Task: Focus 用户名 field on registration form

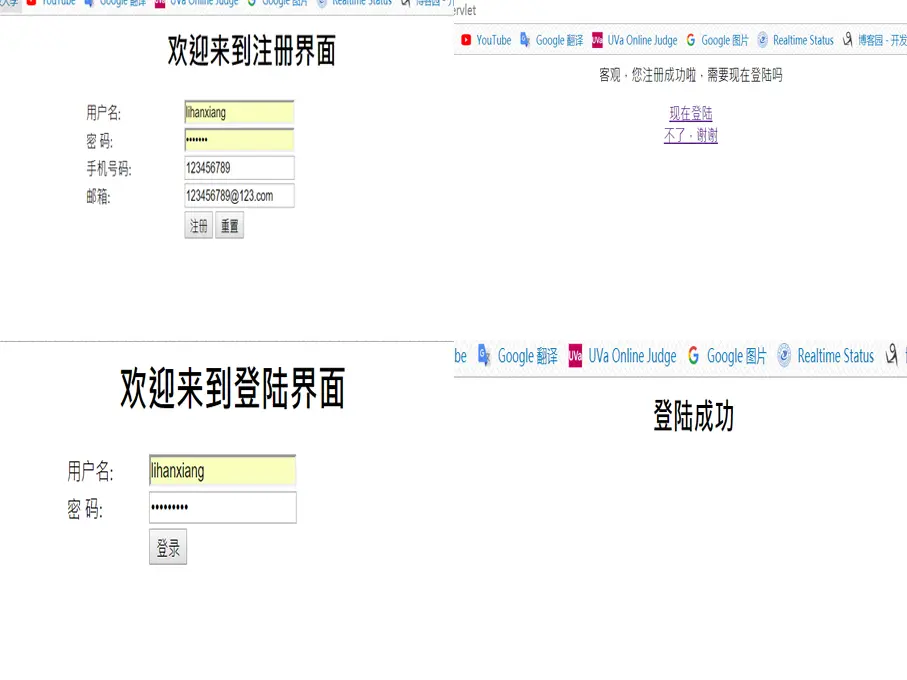Action: pyautogui.click(x=239, y=112)
